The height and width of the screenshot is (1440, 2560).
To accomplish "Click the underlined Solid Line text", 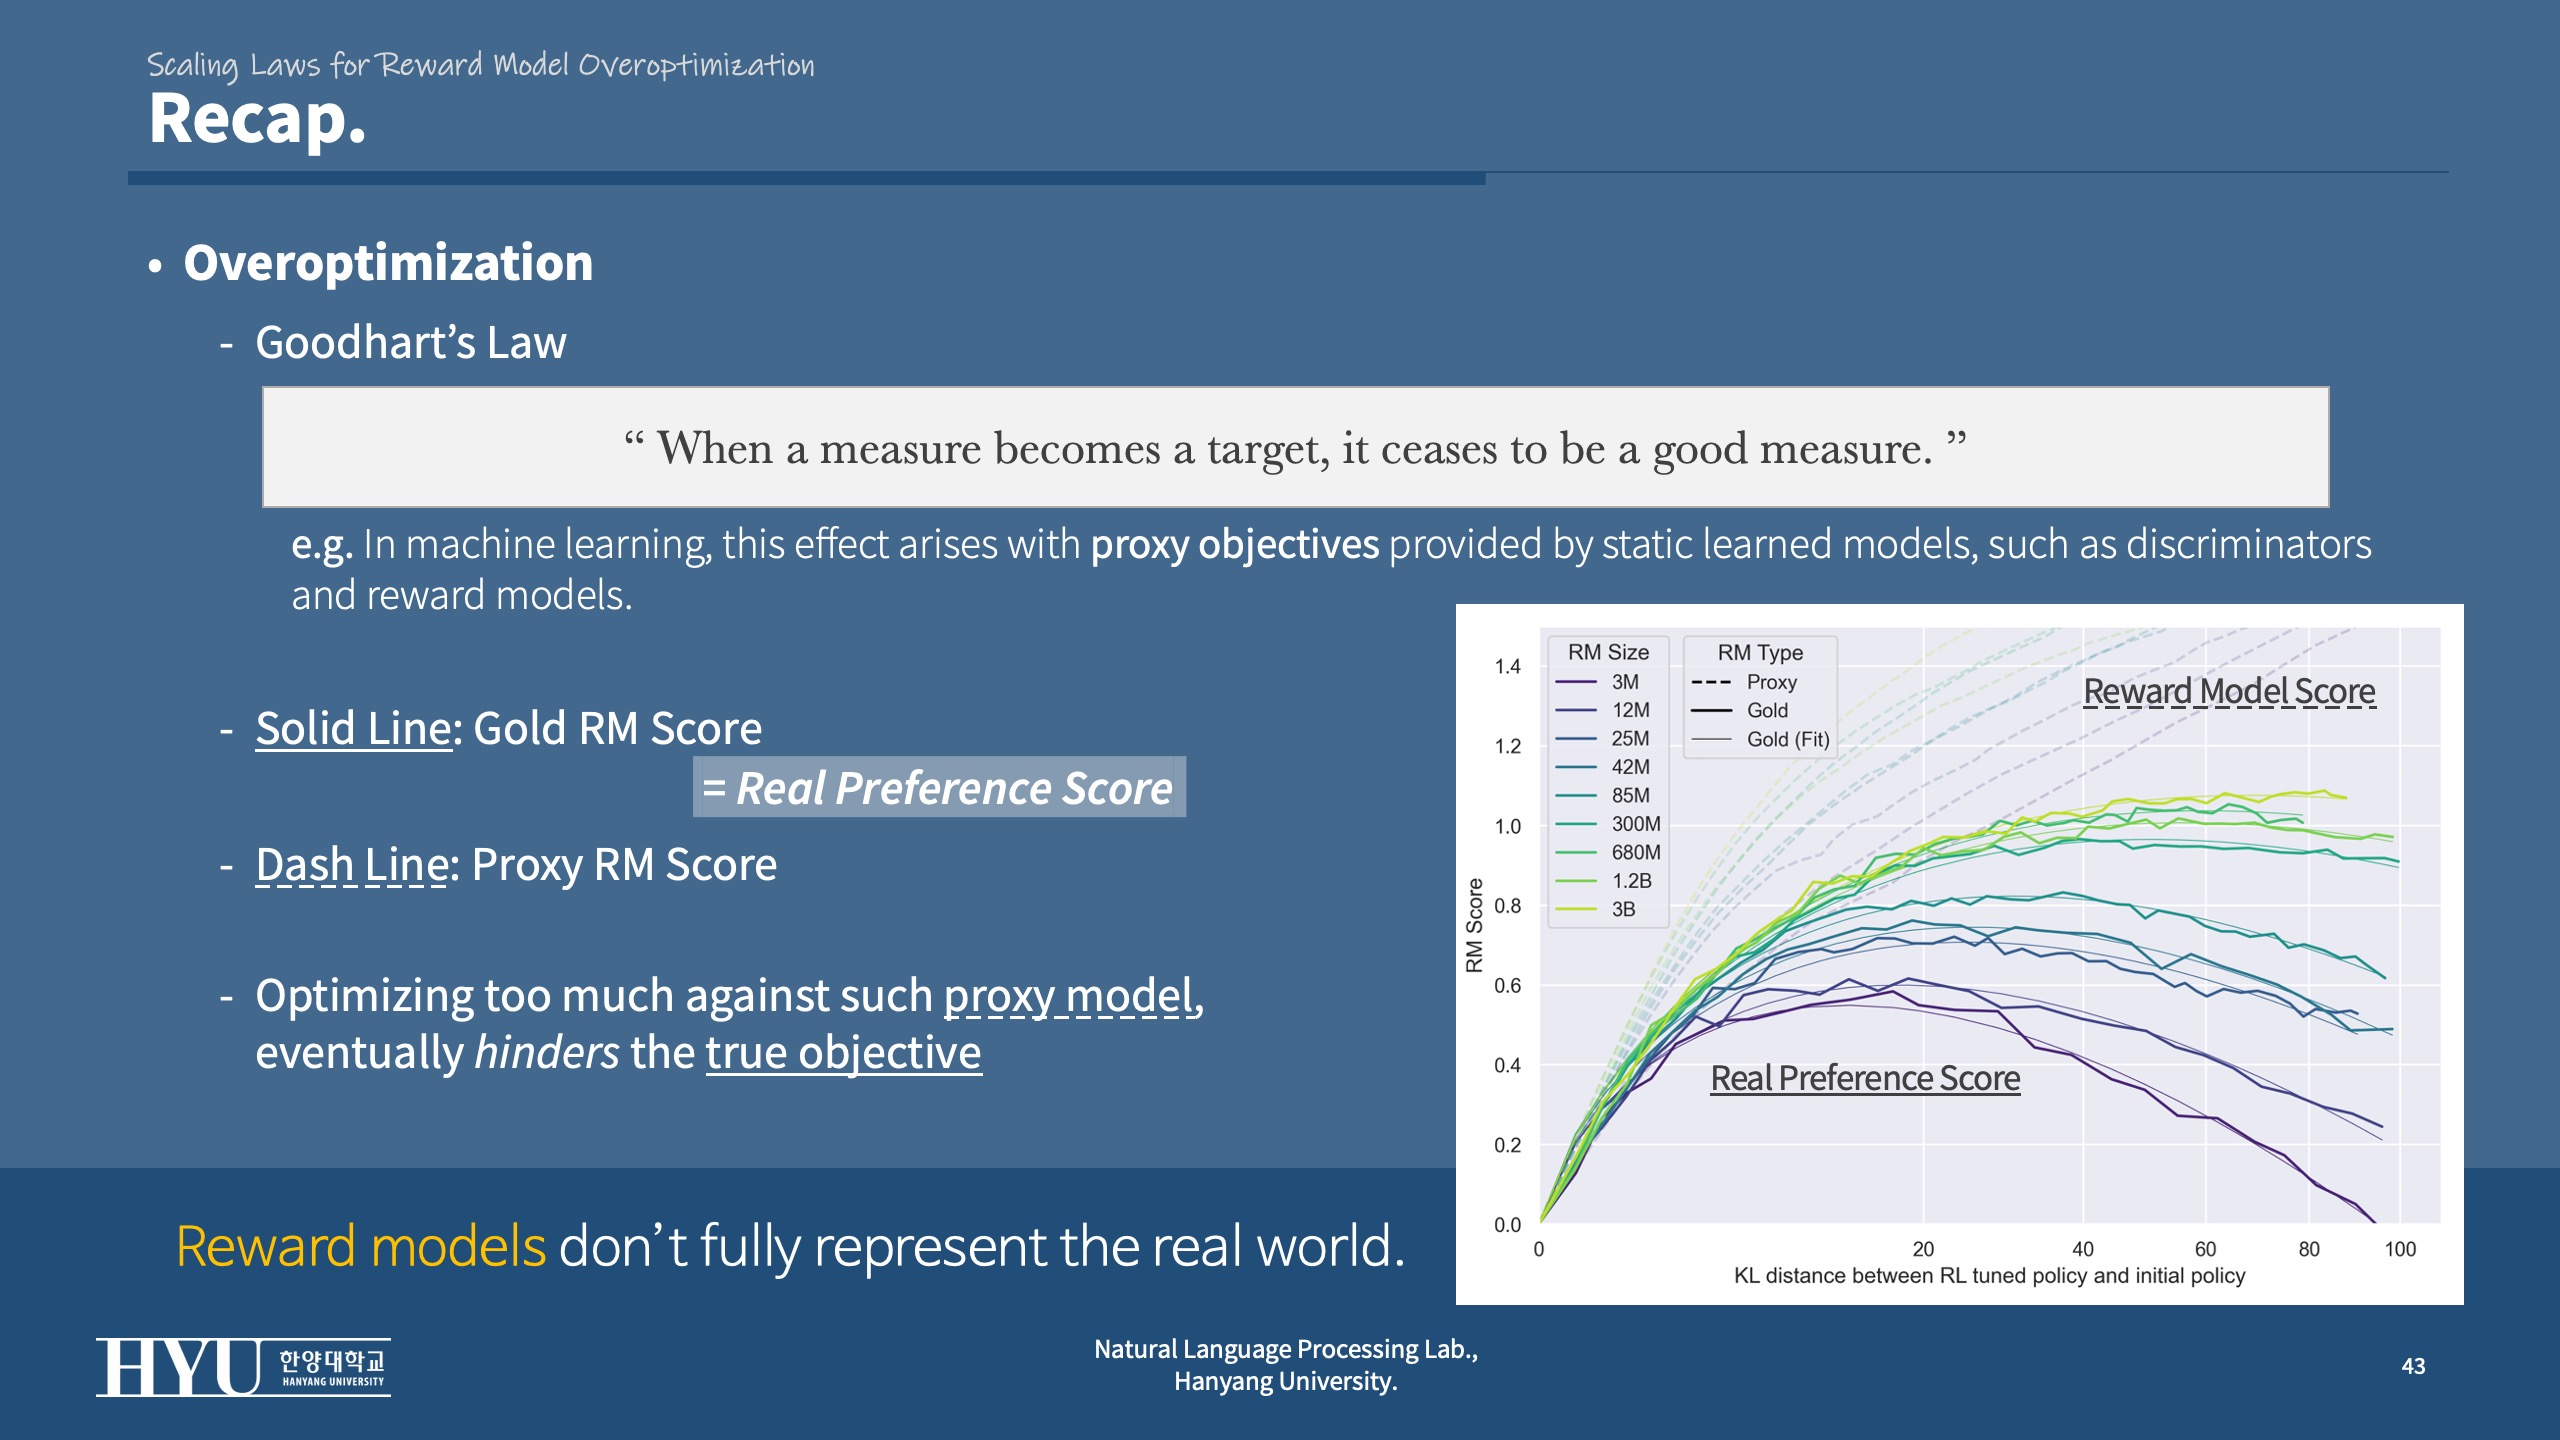I will click(354, 728).
